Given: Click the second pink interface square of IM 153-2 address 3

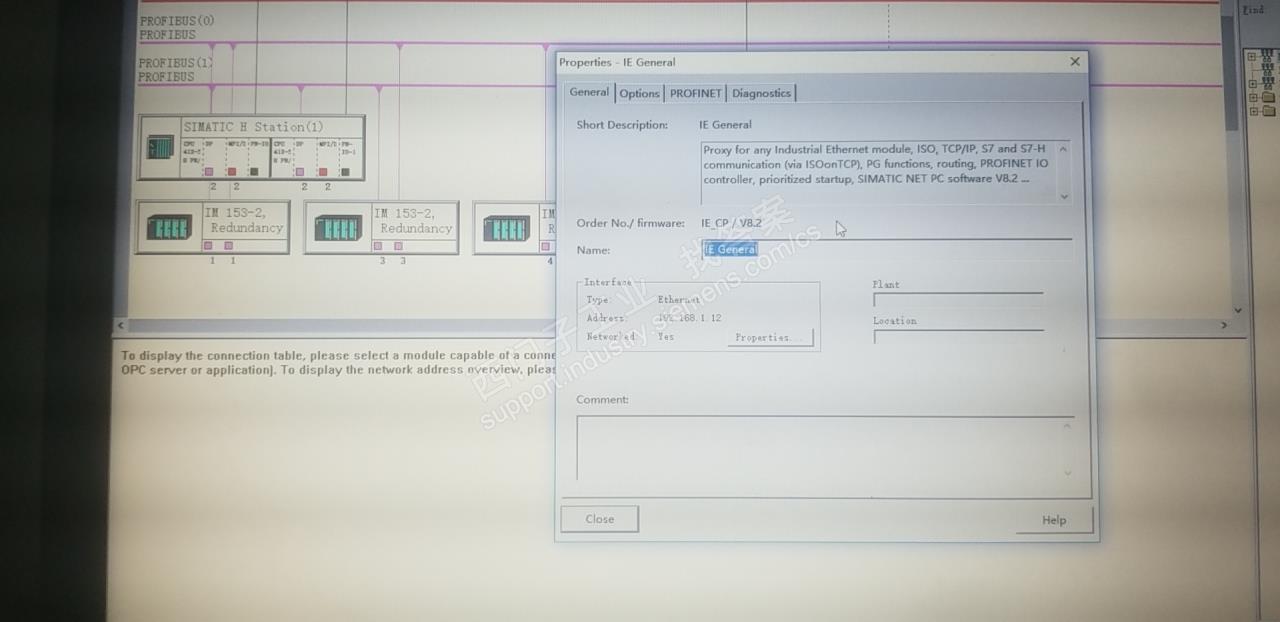Looking at the screenshot, I should (398, 246).
